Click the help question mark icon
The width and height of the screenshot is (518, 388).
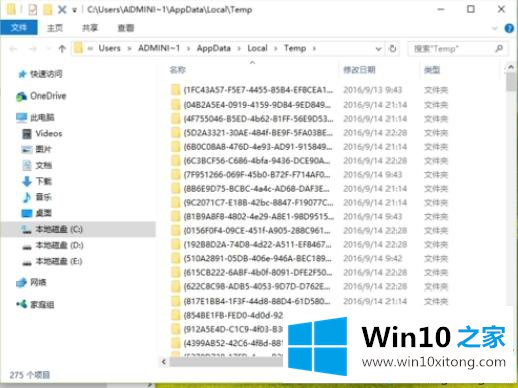(x=509, y=28)
